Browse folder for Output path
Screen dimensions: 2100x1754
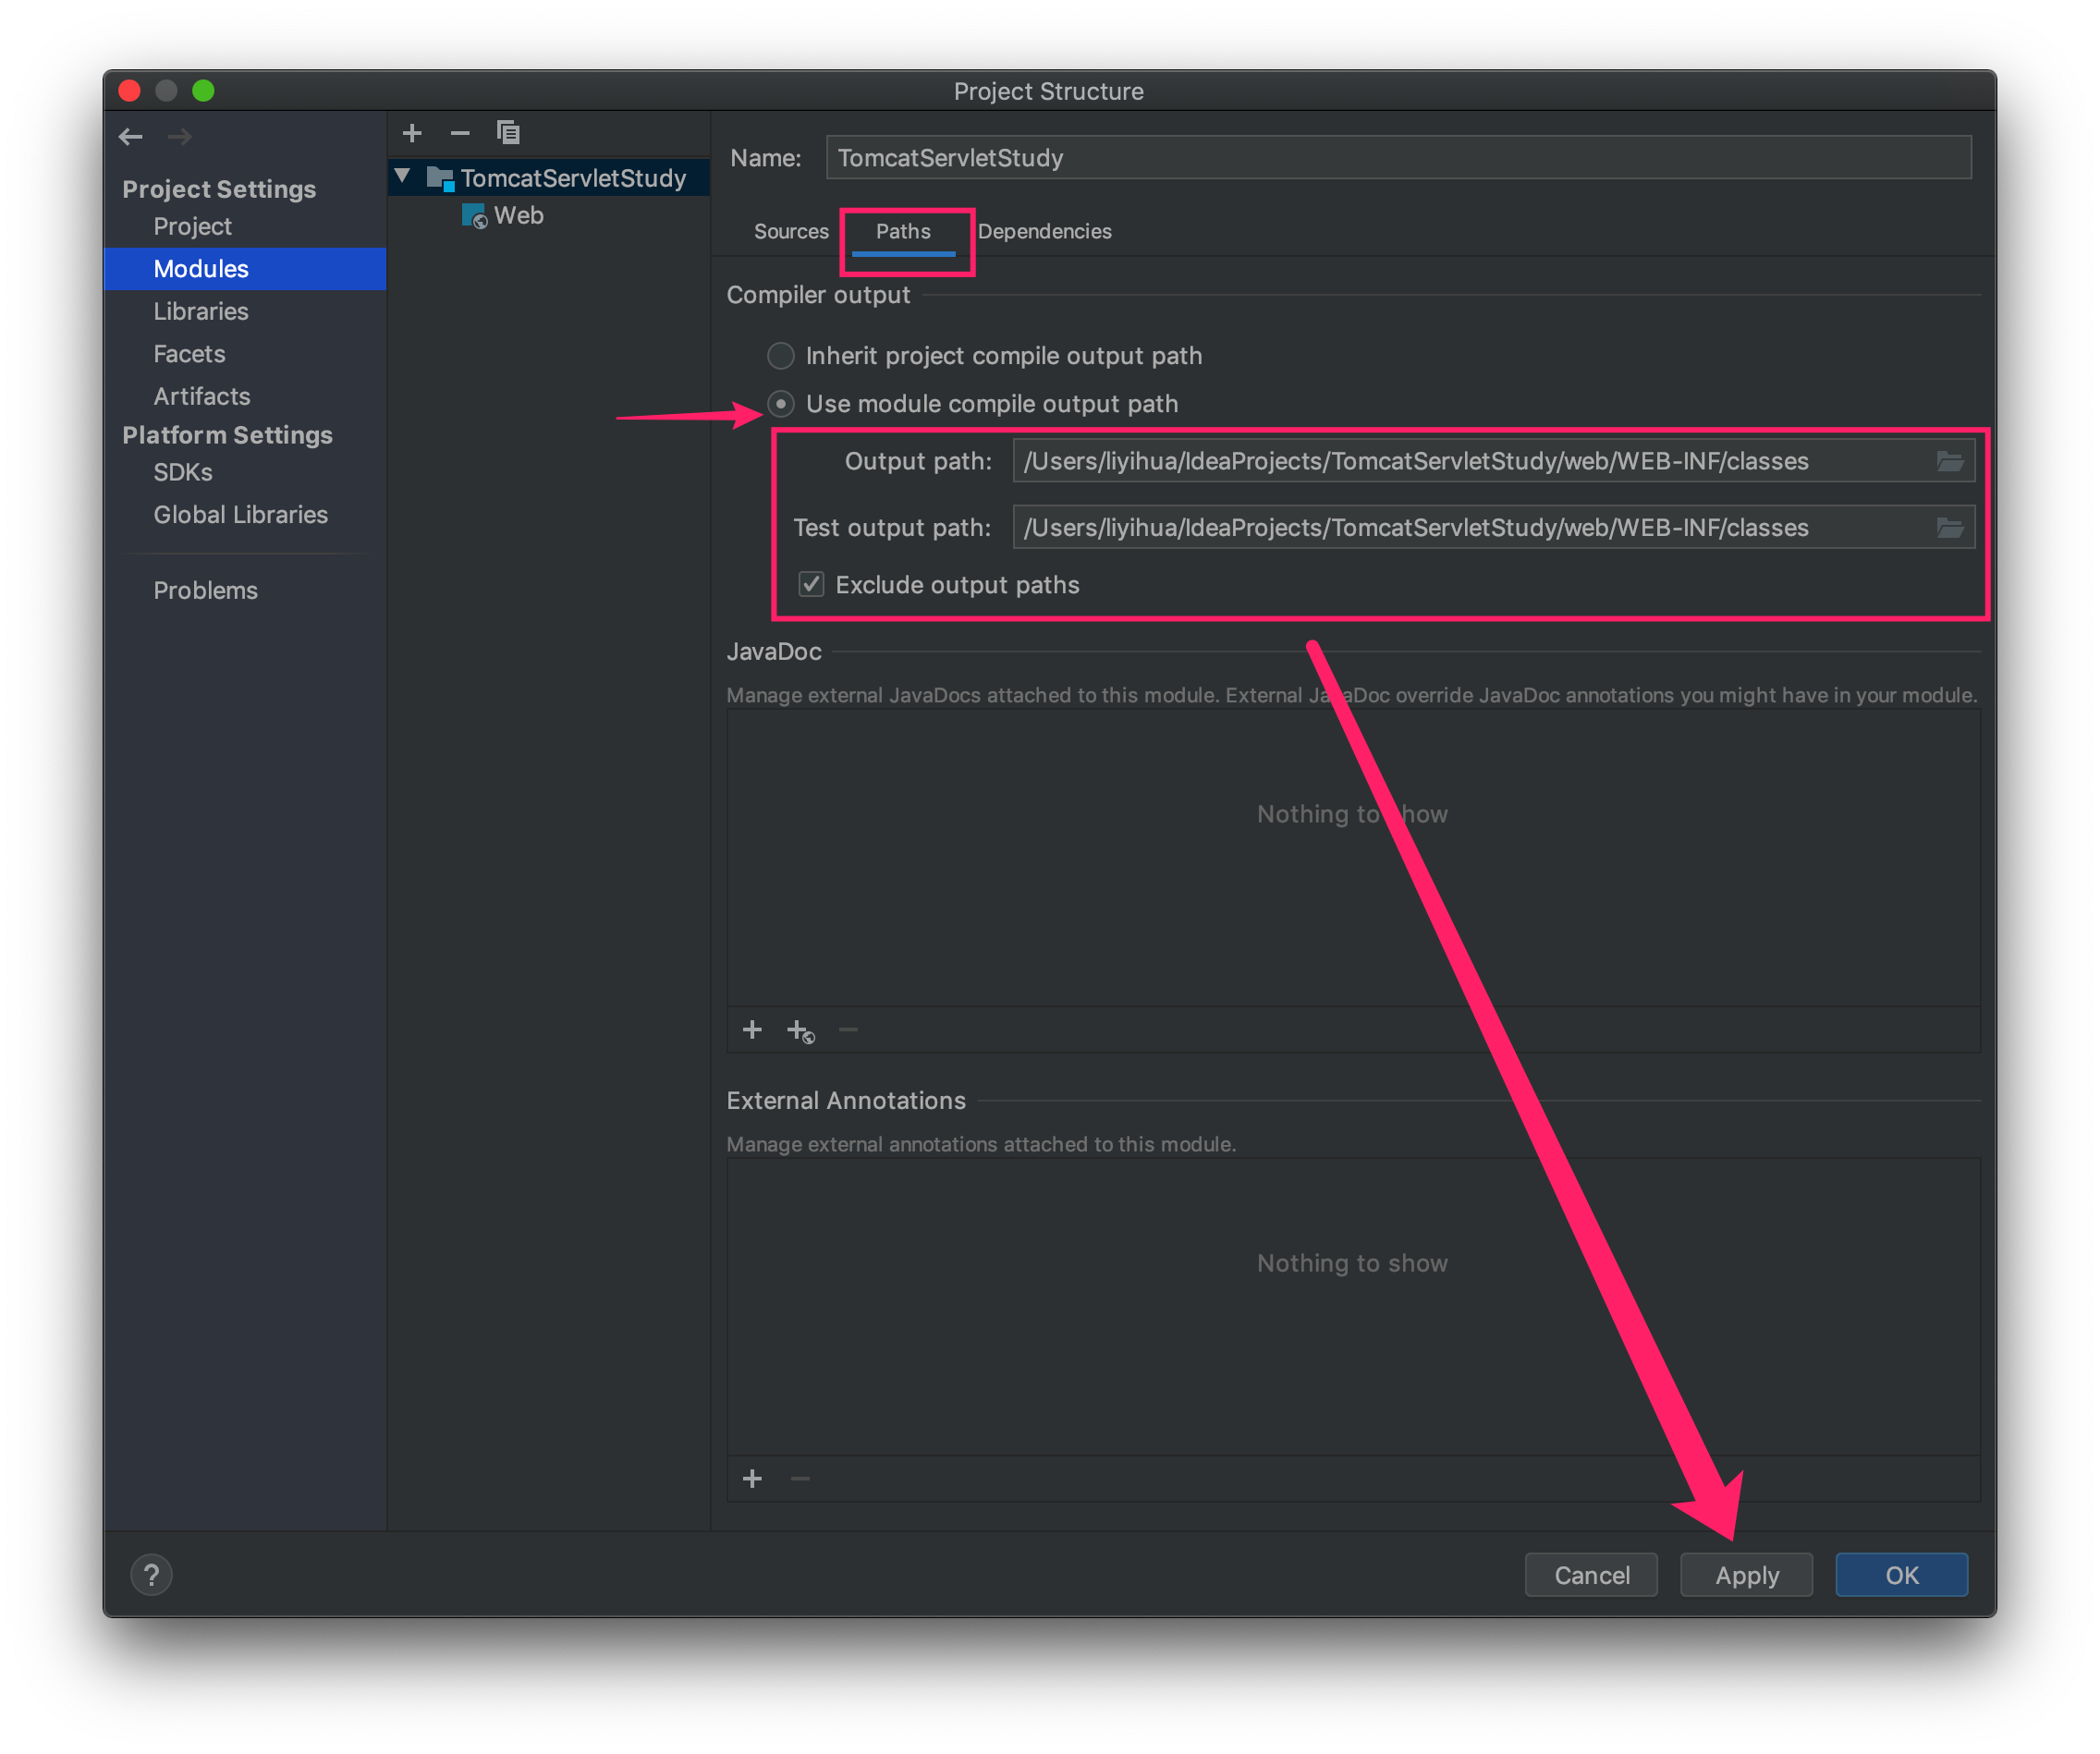[x=1949, y=461]
